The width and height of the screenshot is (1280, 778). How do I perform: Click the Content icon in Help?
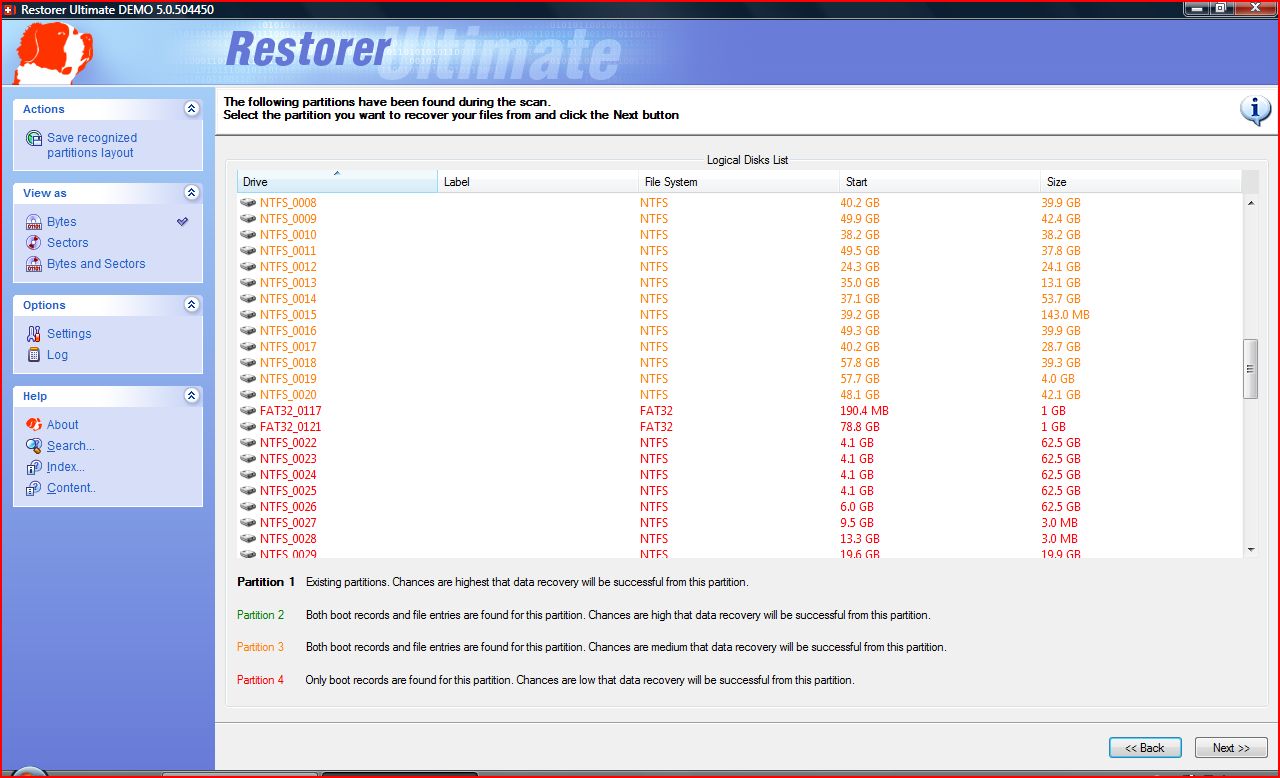34,488
